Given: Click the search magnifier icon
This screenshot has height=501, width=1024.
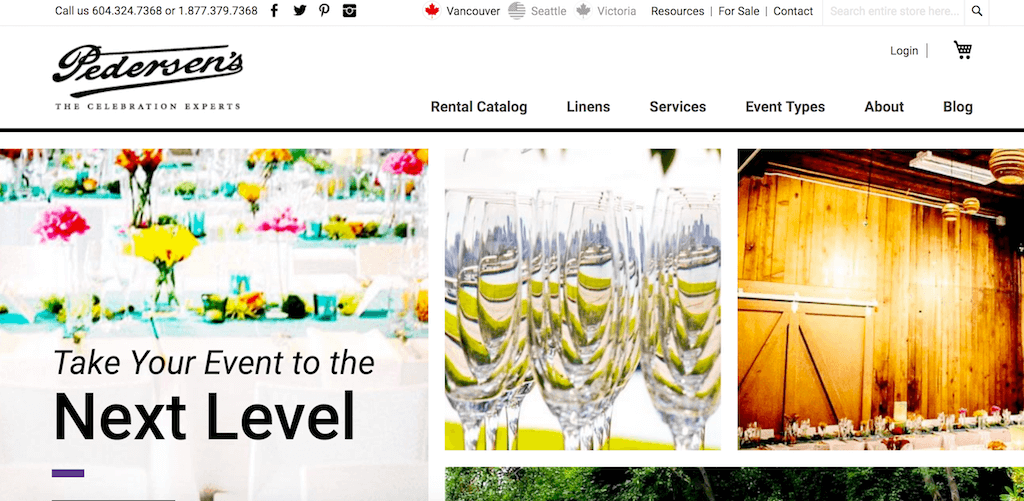Looking at the screenshot, I should click(x=977, y=11).
